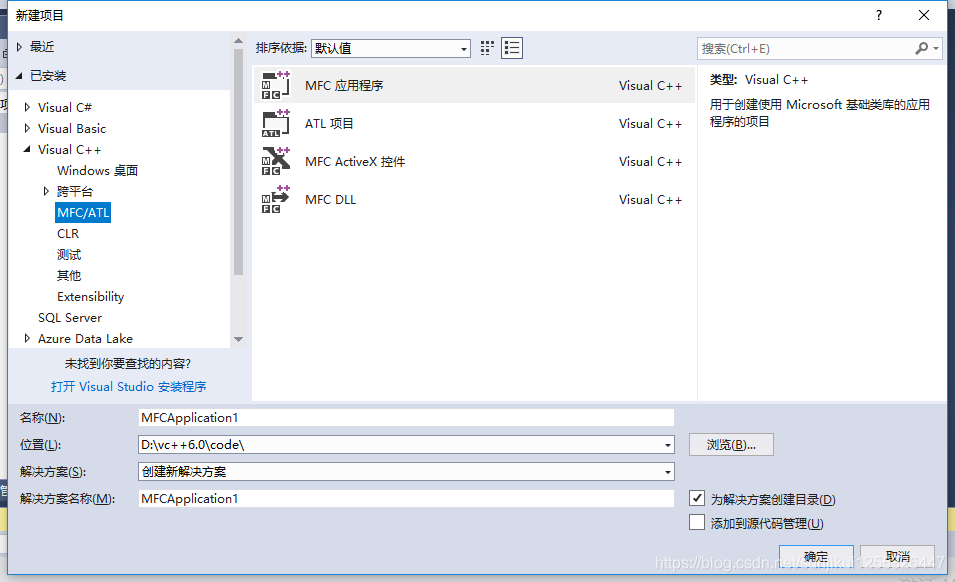955x582 pixels.
Task: Switch to small icons grid view
Action: pyautogui.click(x=487, y=48)
